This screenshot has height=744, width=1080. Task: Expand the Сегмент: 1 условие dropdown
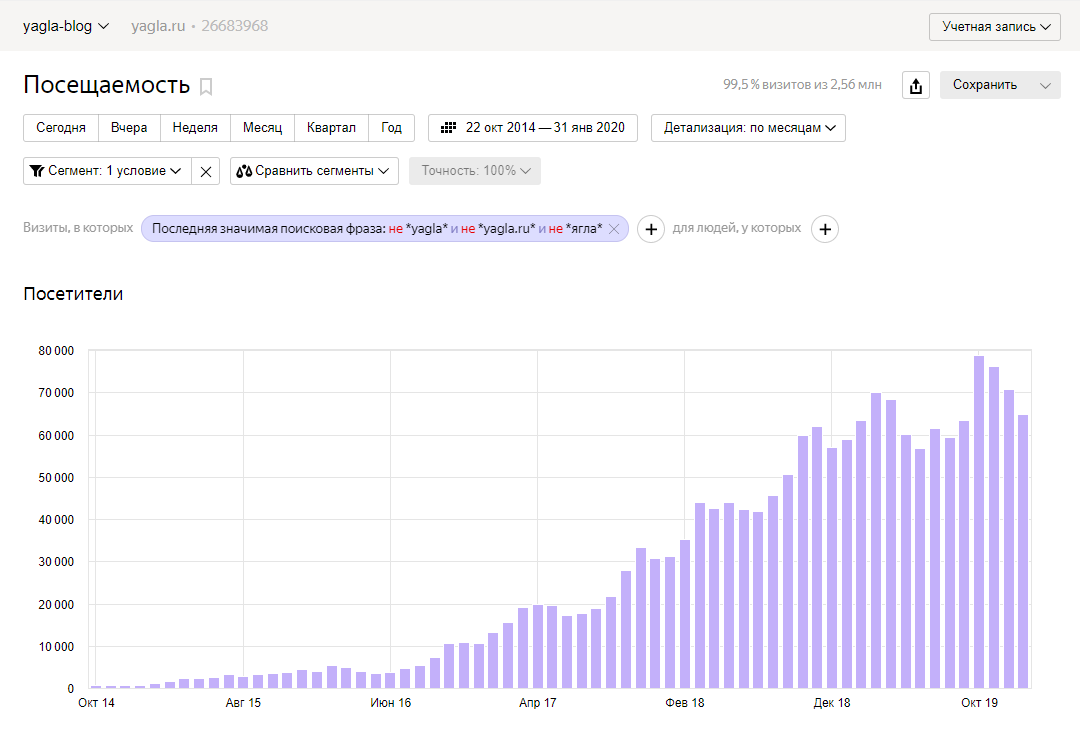pos(106,171)
